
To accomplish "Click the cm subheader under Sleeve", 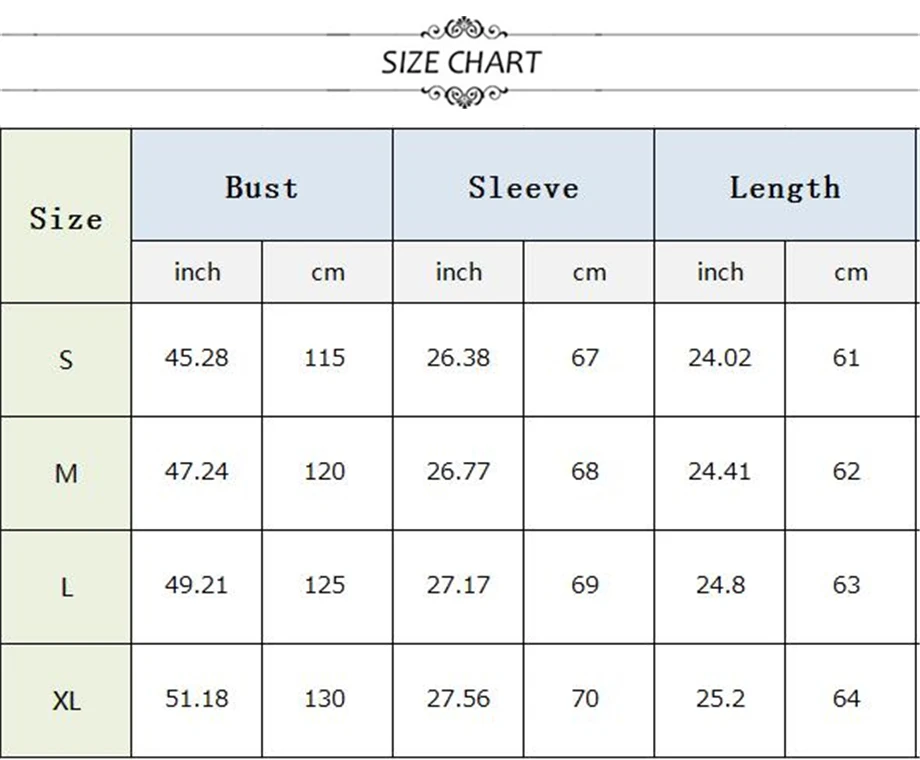I will pyautogui.click(x=588, y=272).
